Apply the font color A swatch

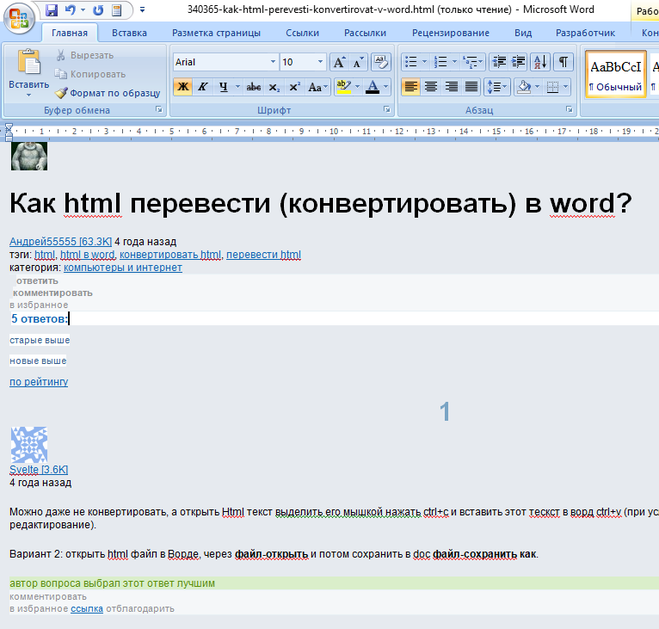click(x=372, y=87)
